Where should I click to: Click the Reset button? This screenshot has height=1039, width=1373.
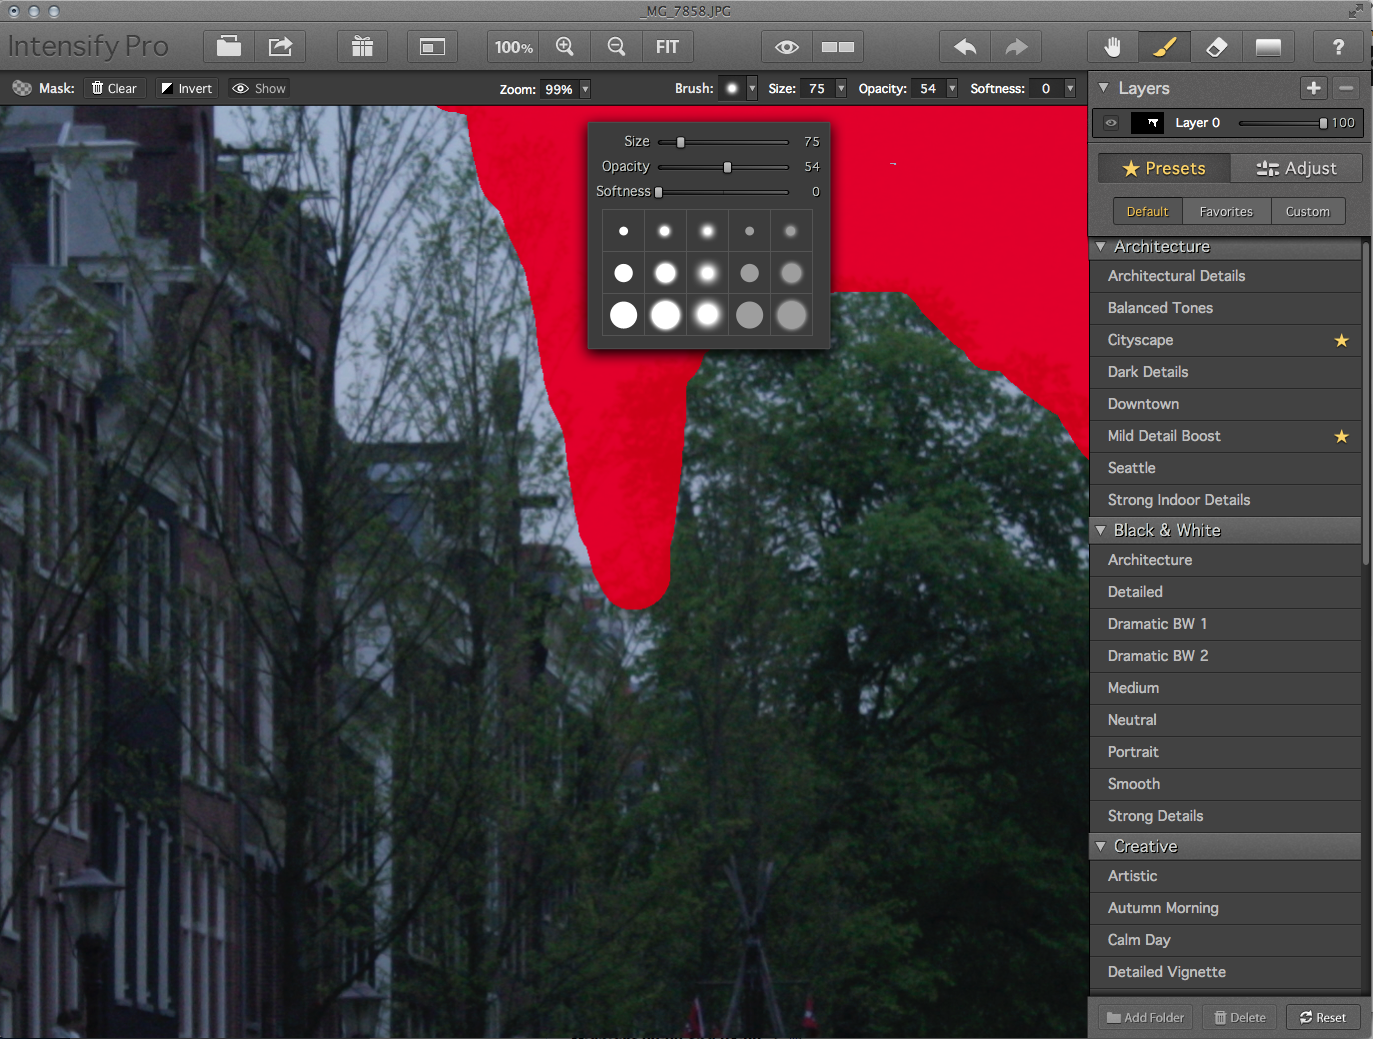[1323, 1017]
